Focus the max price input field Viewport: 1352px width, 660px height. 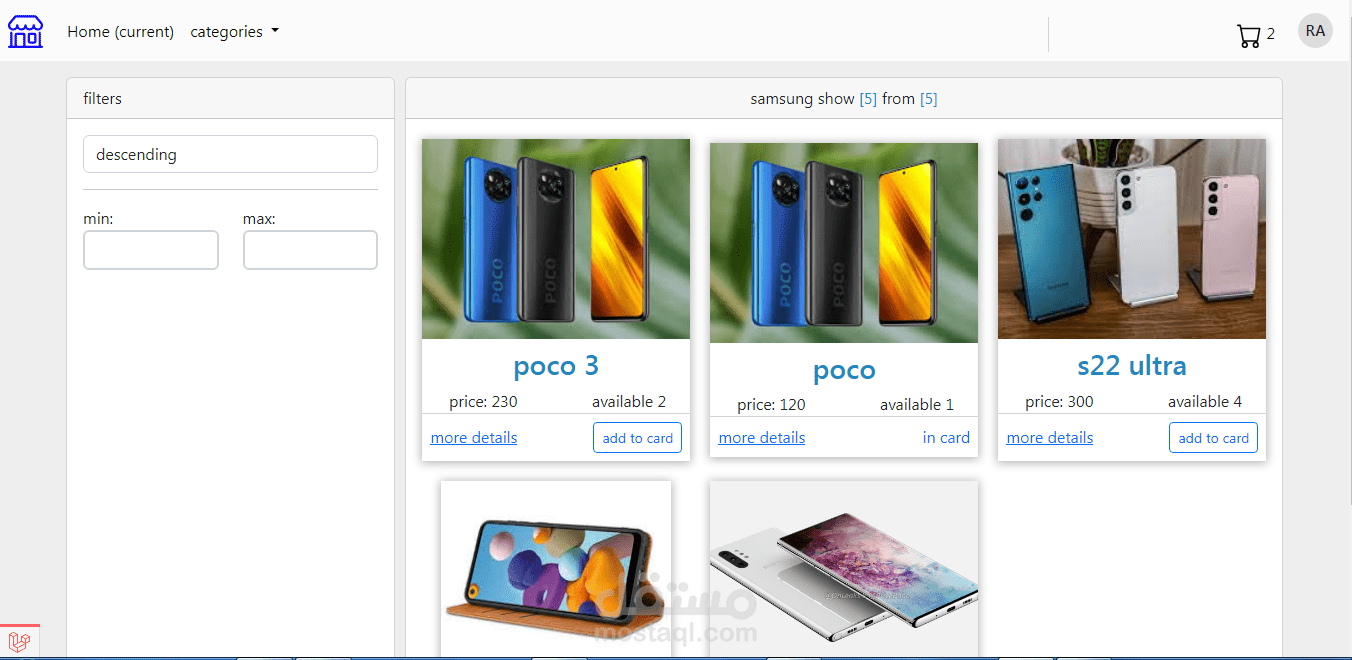click(310, 250)
